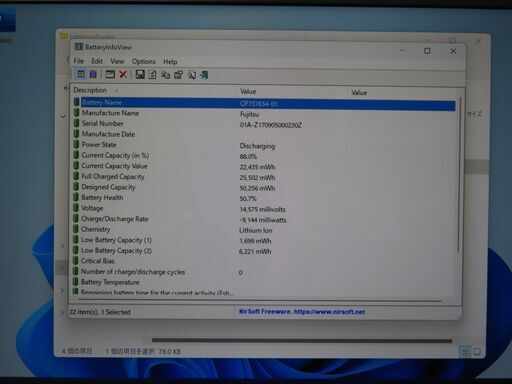Click the 88.0% value cell
The image size is (512, 384).
[248, 156]
